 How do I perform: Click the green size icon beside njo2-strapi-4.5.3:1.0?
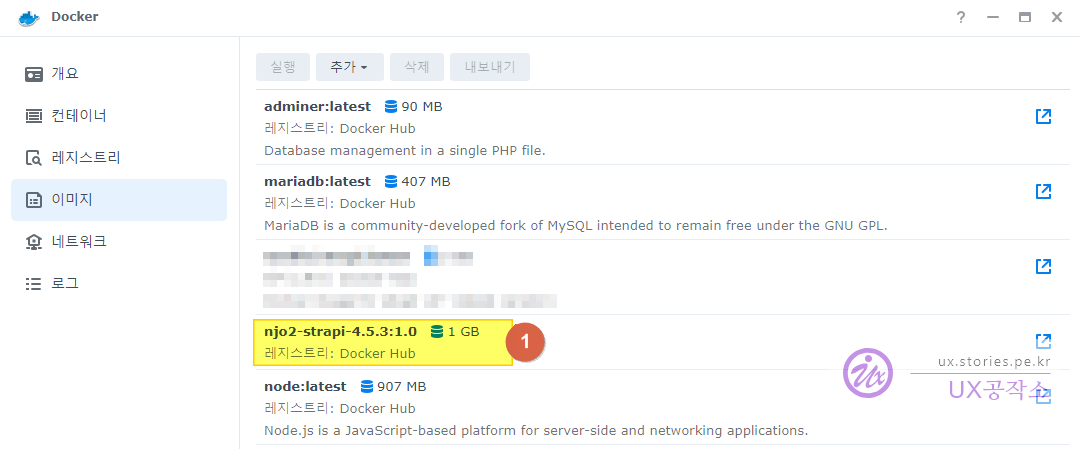[437, 332]
